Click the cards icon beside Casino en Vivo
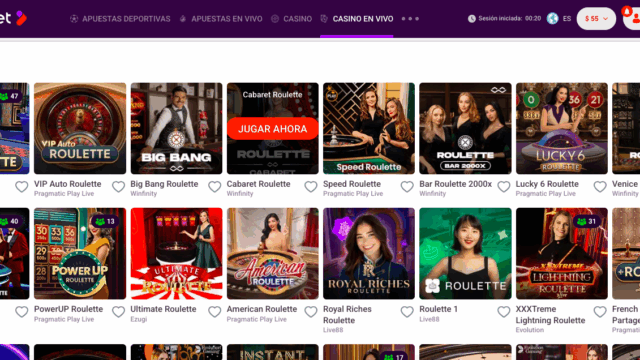640x360 pixels. click(x=324, y=19)
